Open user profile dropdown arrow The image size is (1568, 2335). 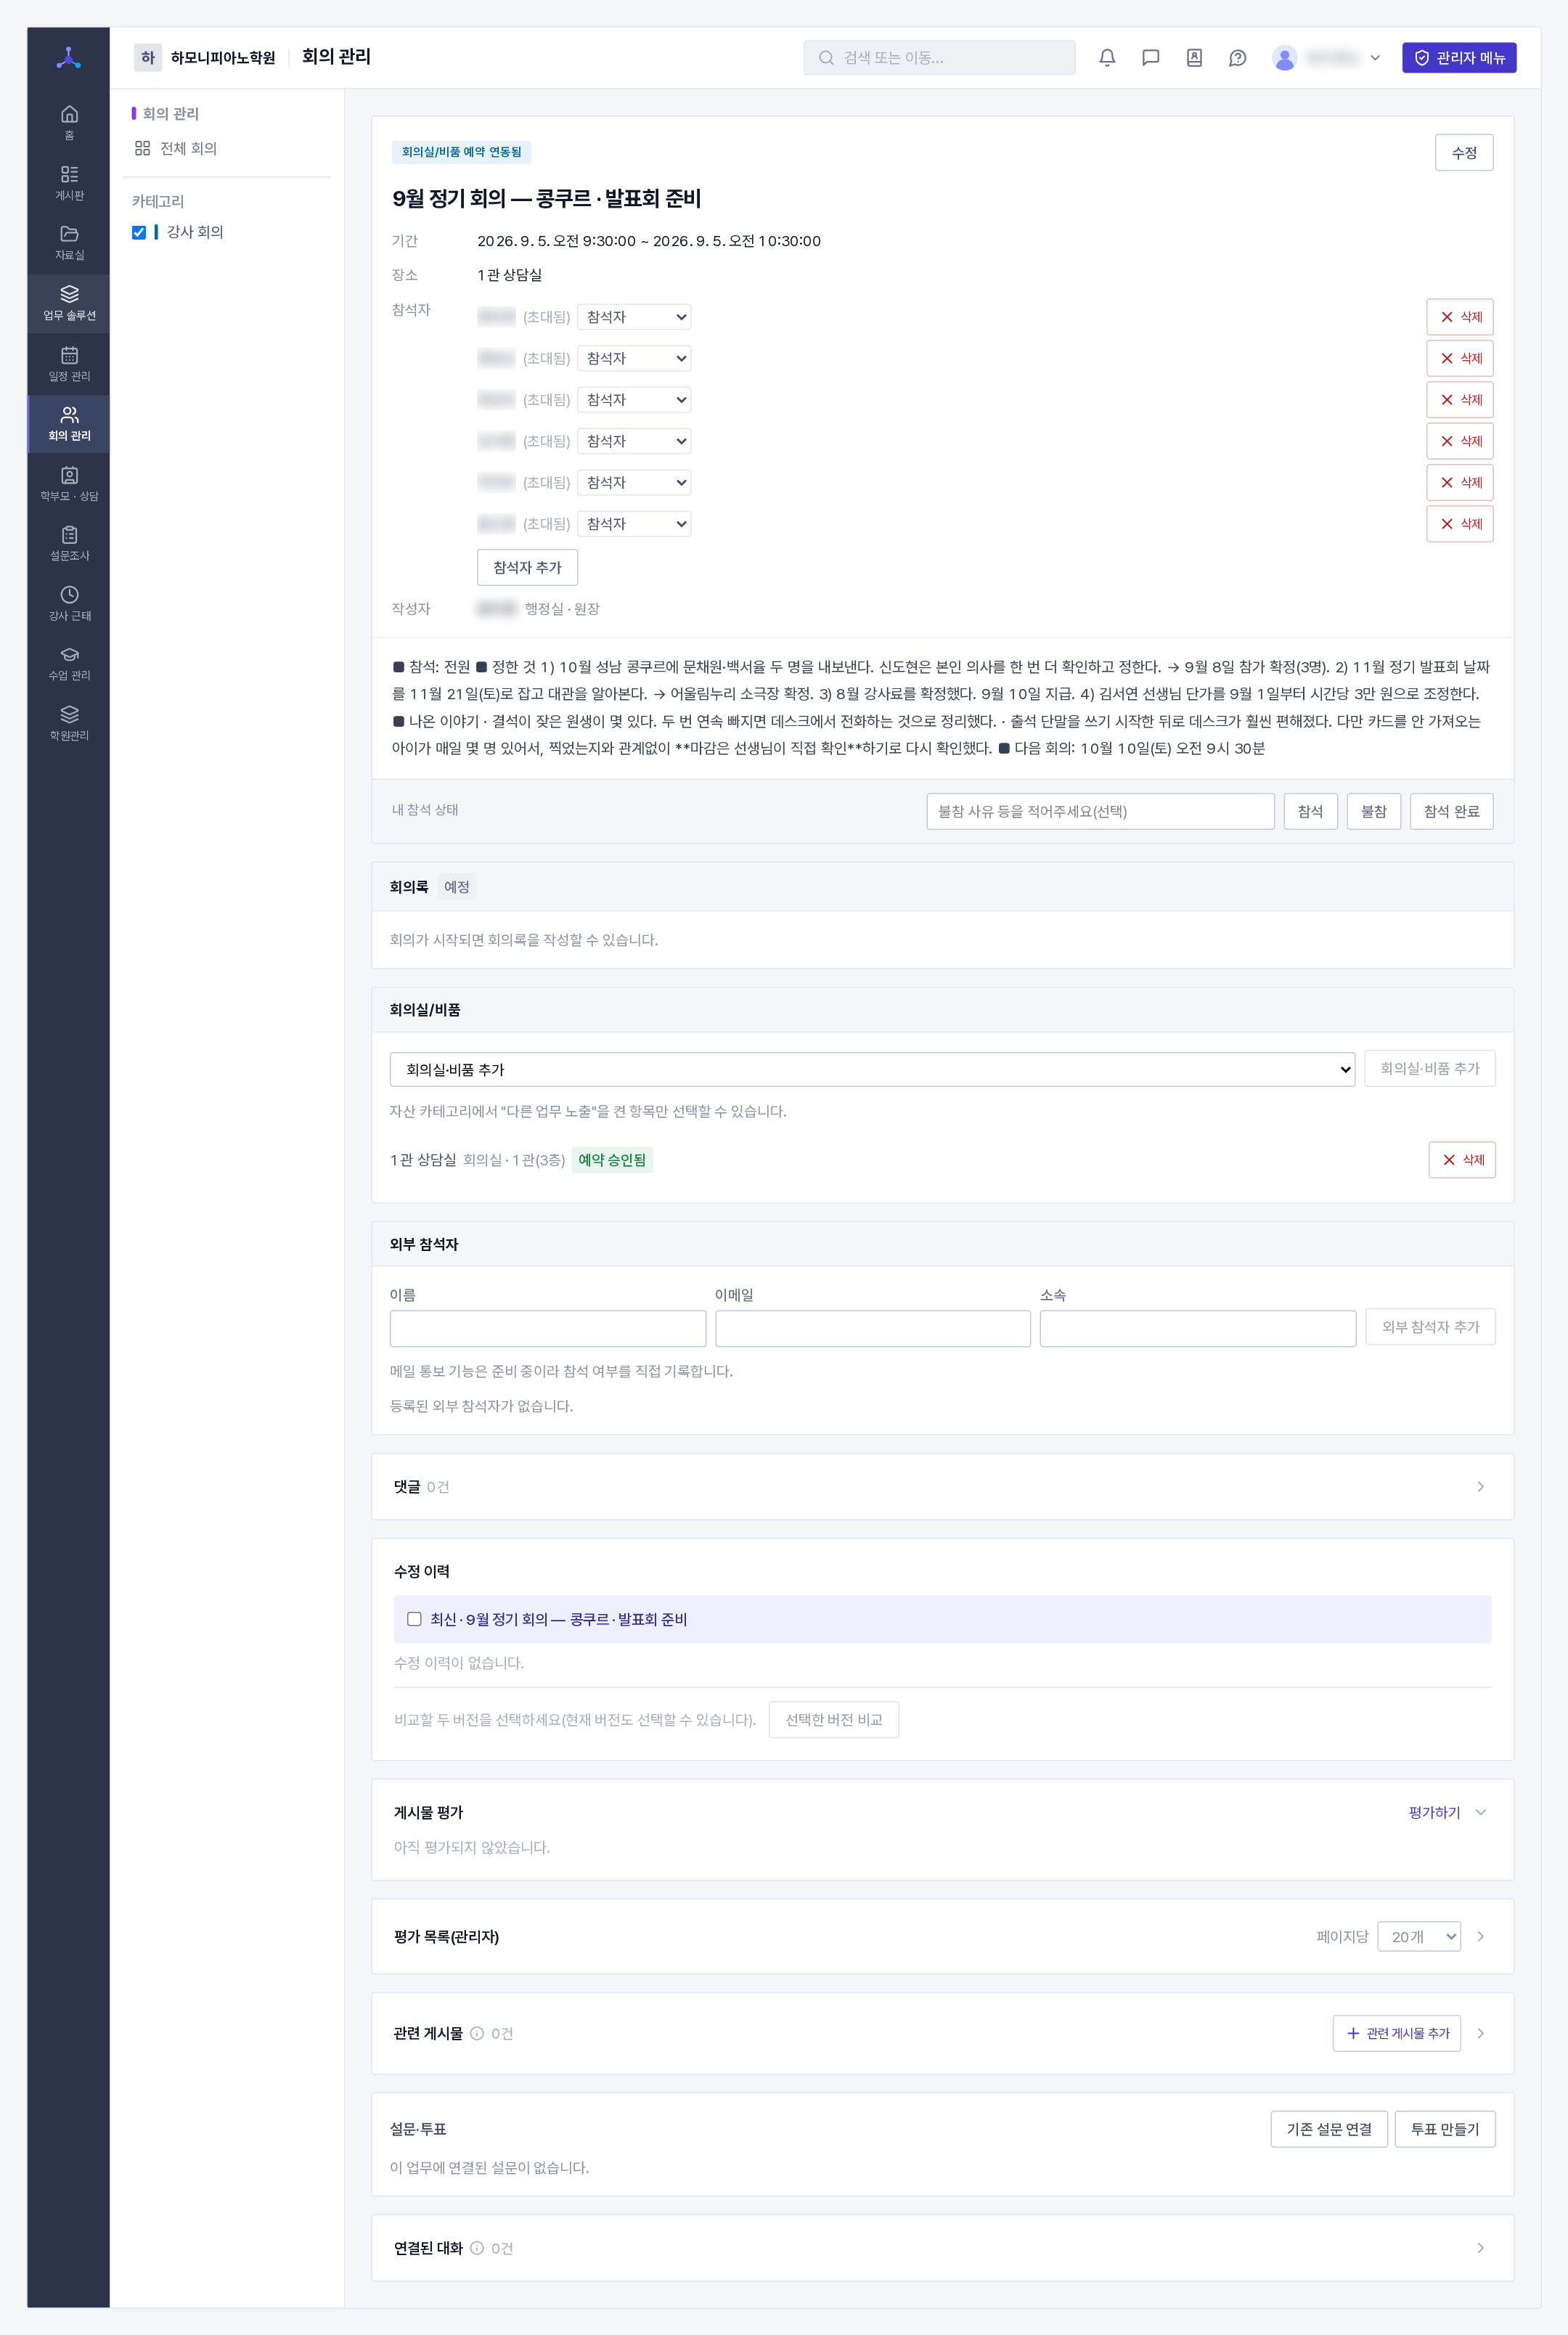tap(1375, 58)
